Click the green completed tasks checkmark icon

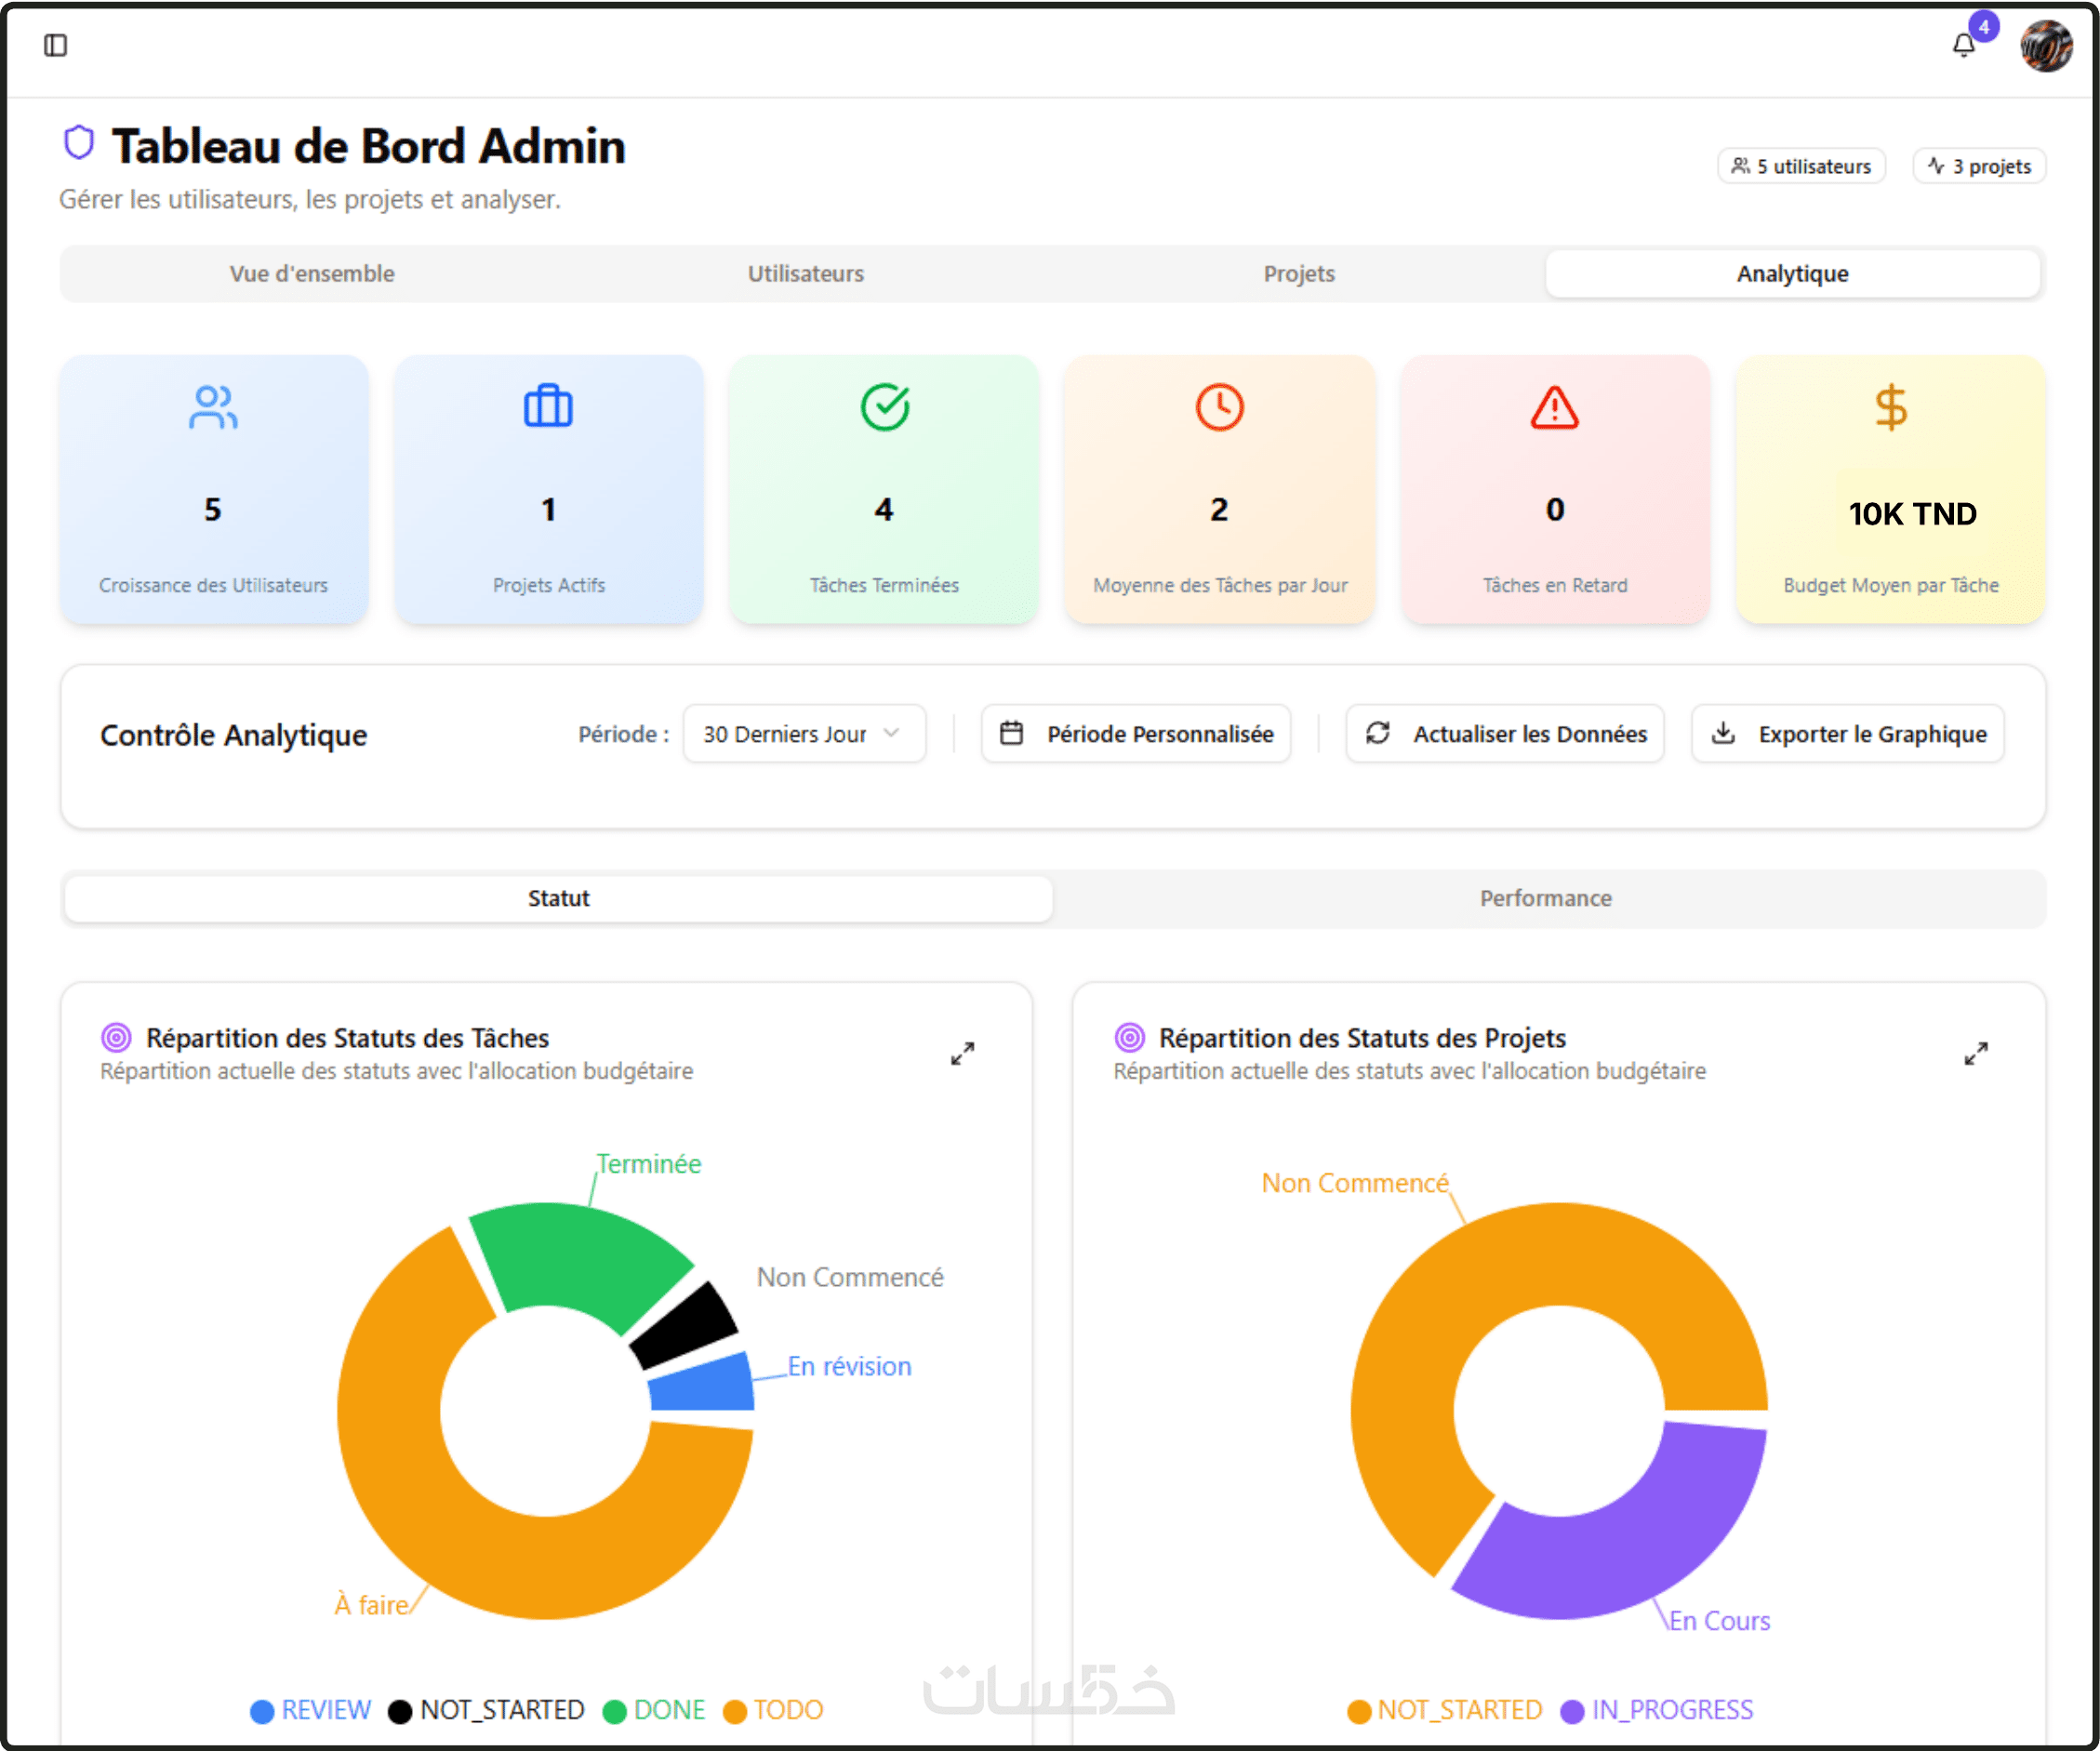click(x=884, y=407)
